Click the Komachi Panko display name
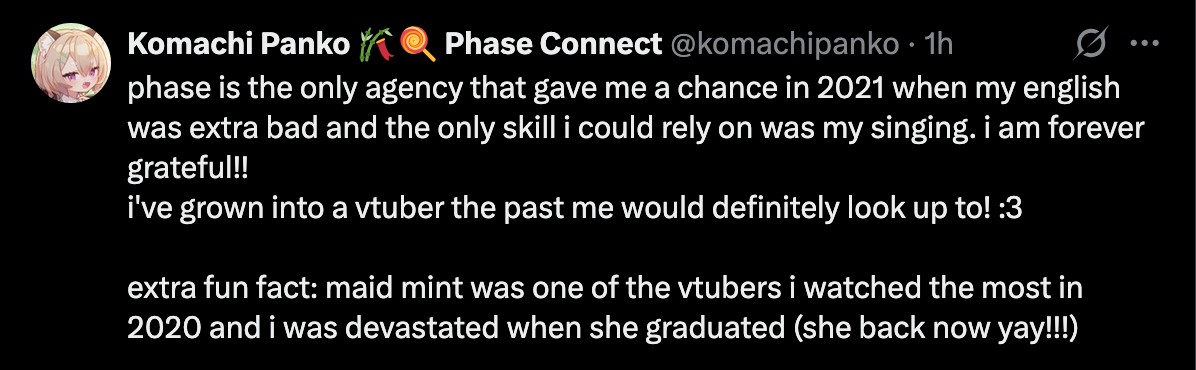Viewport: 1196px width, 370px height. click(x=239, y=45)
